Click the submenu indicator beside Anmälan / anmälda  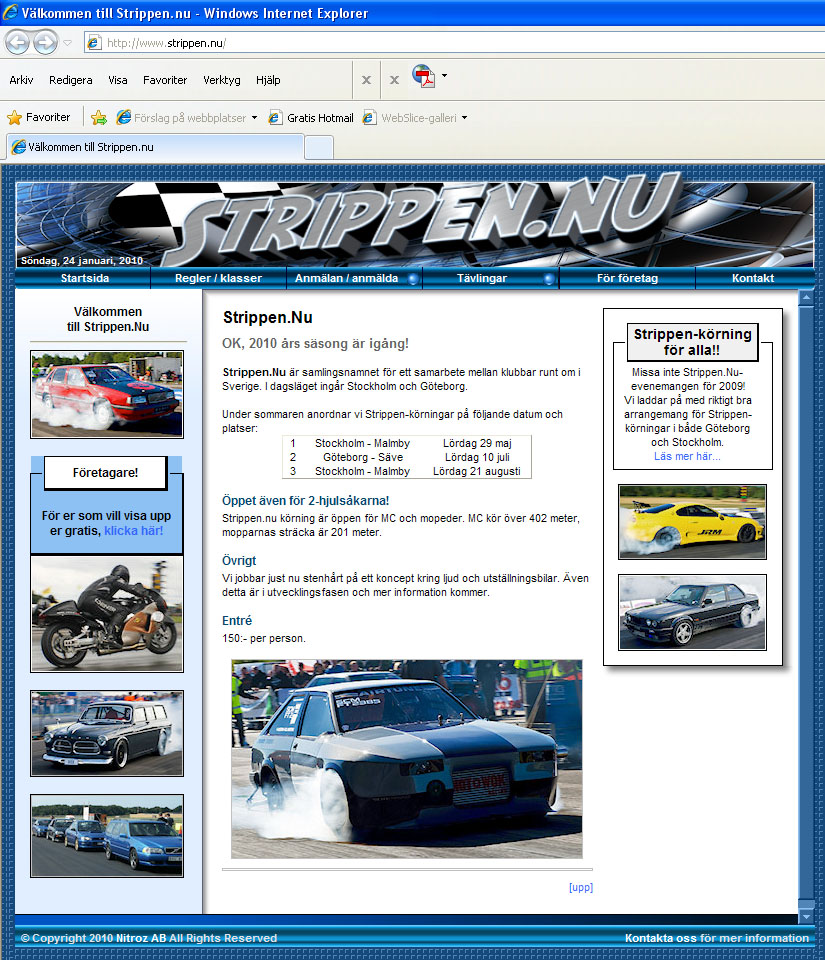tap(414, 279)
